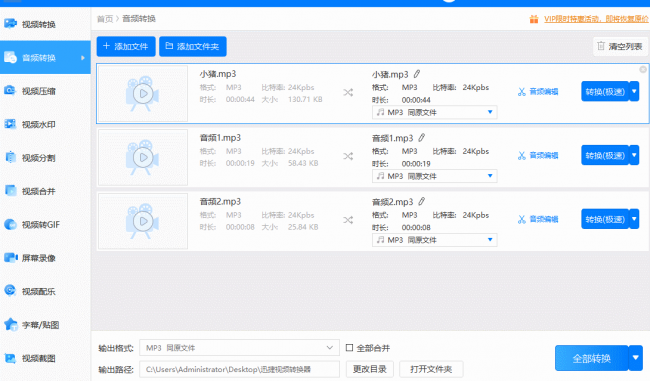Image resolution: width=650 pixels, height=381 pixels.
Task: Click the 屏幕录像 sidebar icon
Action: [10, 258]
